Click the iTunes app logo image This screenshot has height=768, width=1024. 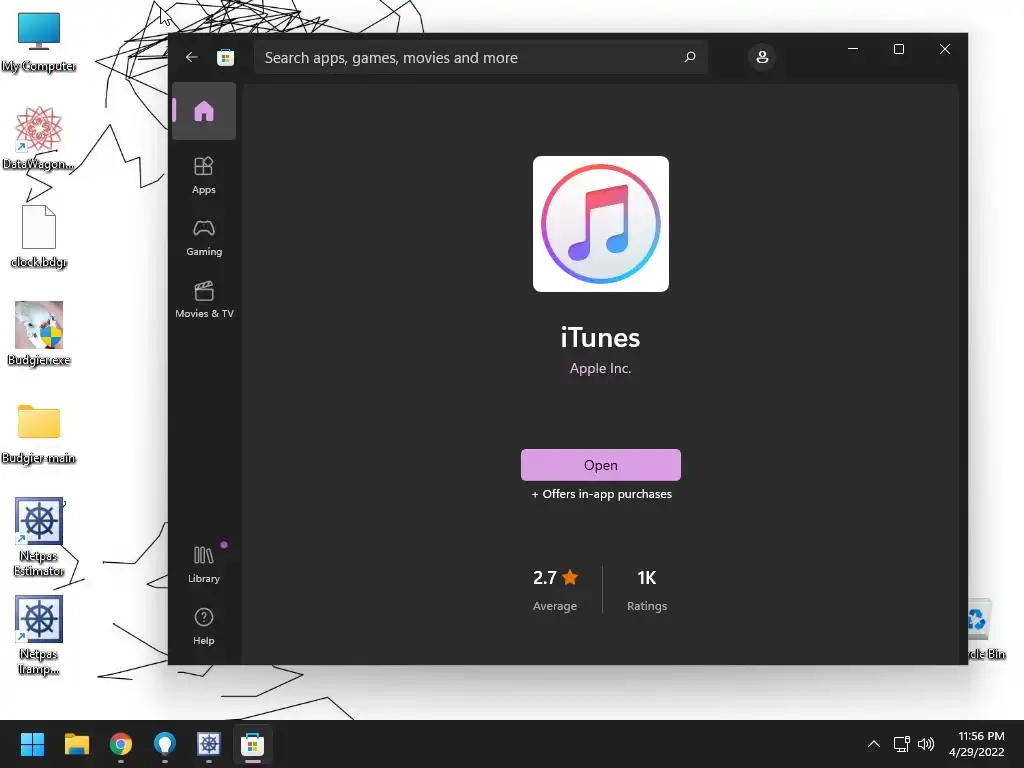tap(601, 224)
